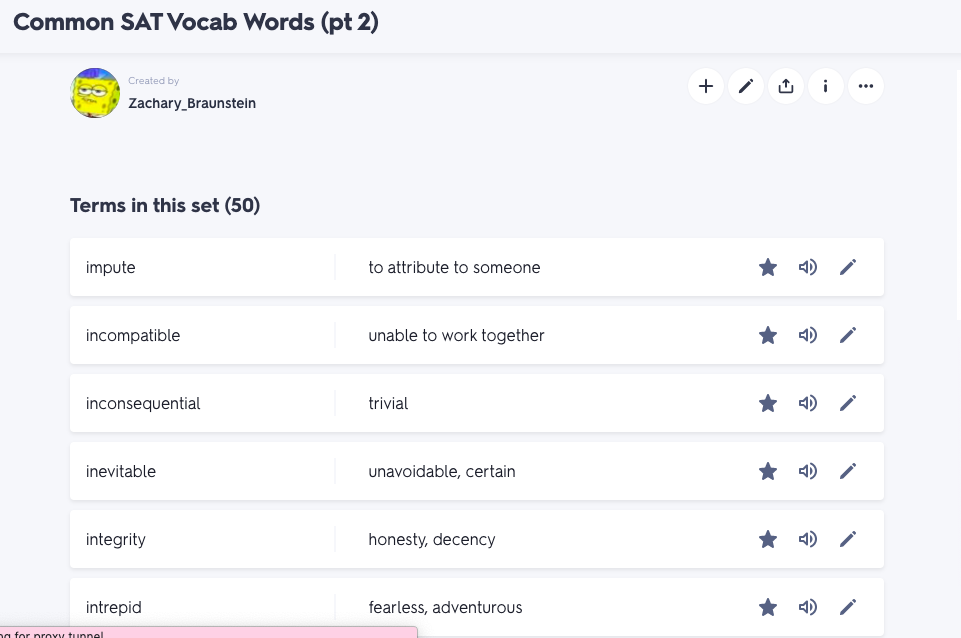
Task: Open the three-dots more menu
Action: (866, 86)
